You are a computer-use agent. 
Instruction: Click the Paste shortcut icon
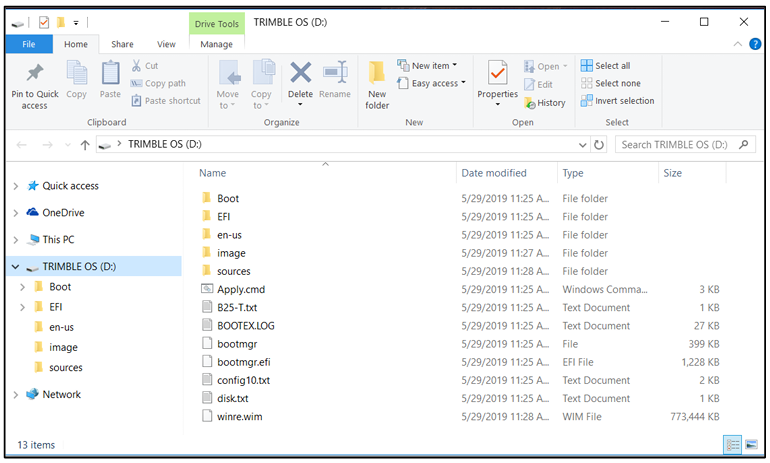(136, 101)
